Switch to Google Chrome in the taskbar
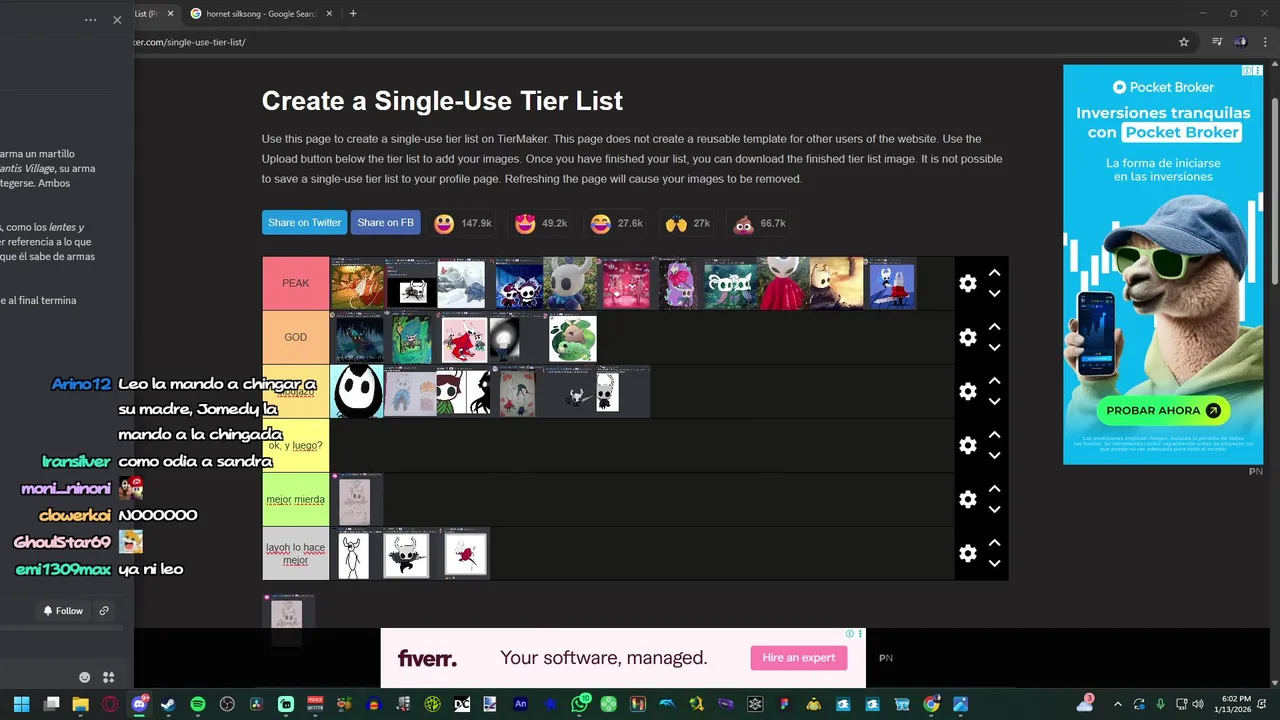 (x=931, y=704)
